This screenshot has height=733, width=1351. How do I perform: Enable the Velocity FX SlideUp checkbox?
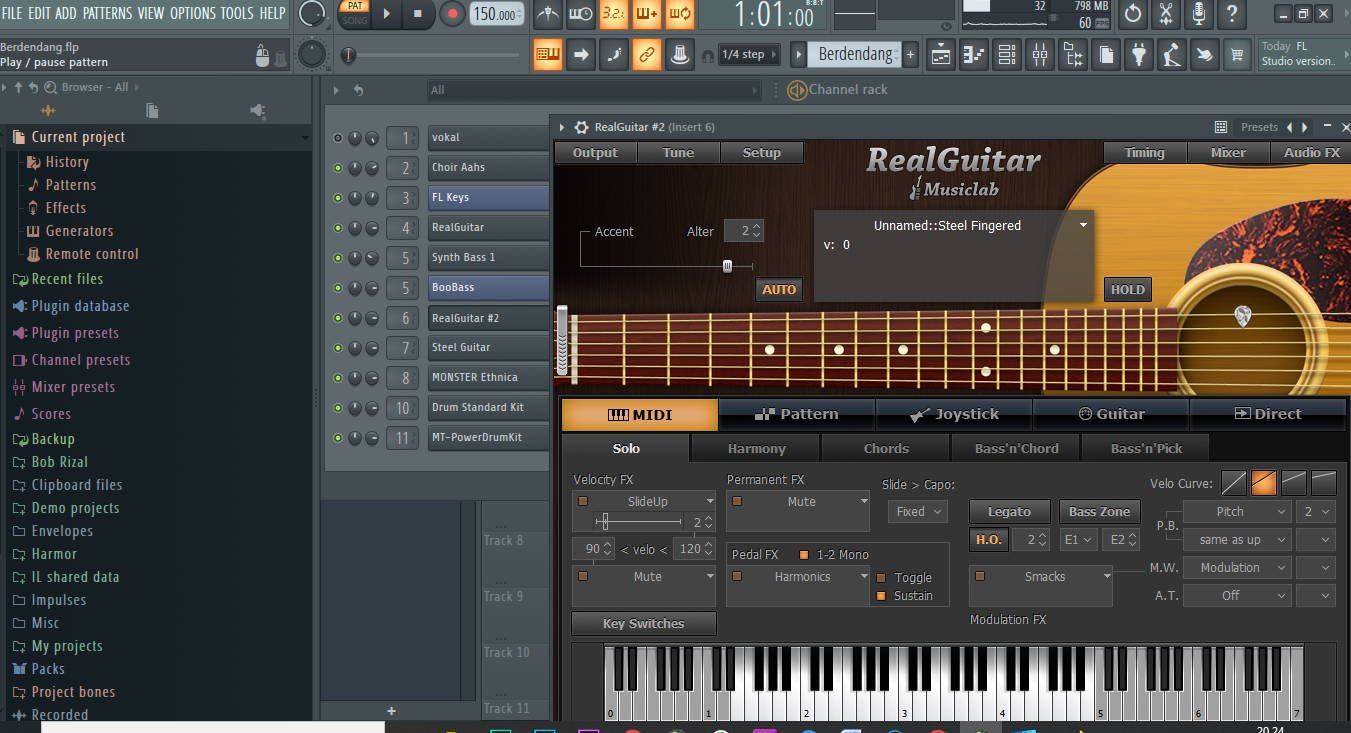[583, 501]
